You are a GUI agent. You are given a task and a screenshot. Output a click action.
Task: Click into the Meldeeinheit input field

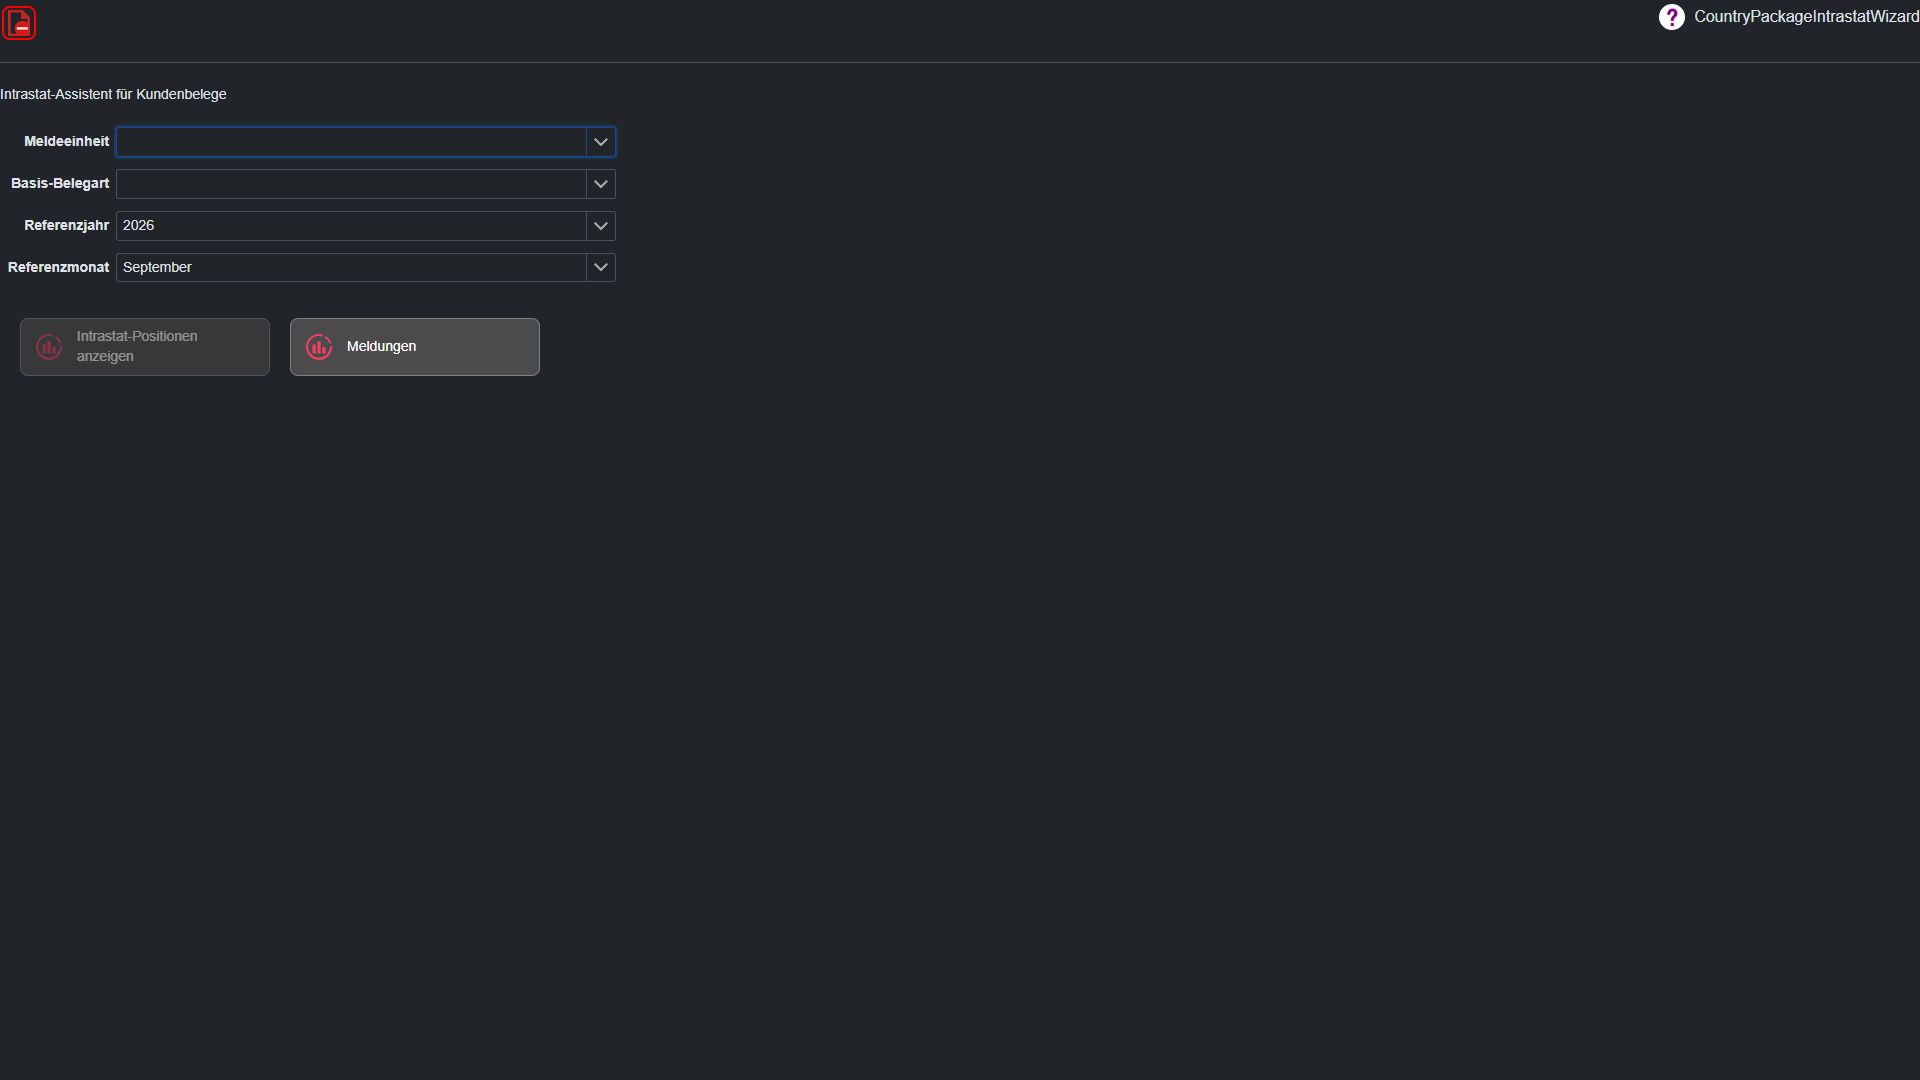point(351,142)
